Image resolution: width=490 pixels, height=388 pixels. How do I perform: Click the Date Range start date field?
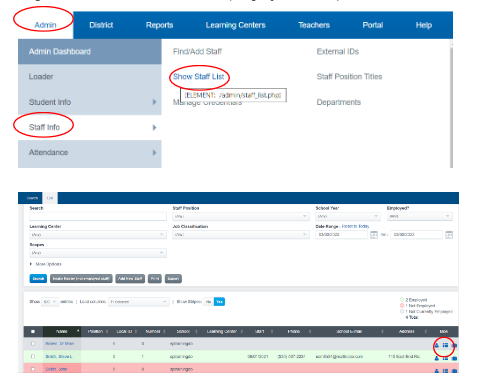(x=342, y=235)
